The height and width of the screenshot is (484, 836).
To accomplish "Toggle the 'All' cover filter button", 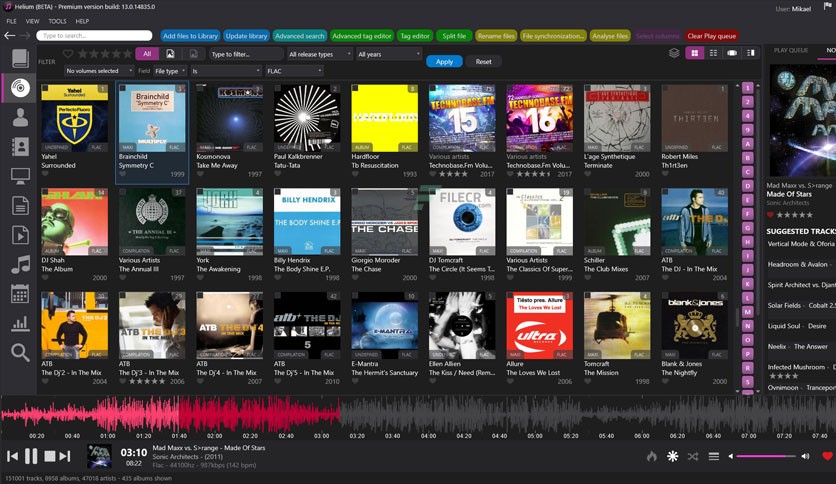I will pyautogui.click(x=147, y=54).
